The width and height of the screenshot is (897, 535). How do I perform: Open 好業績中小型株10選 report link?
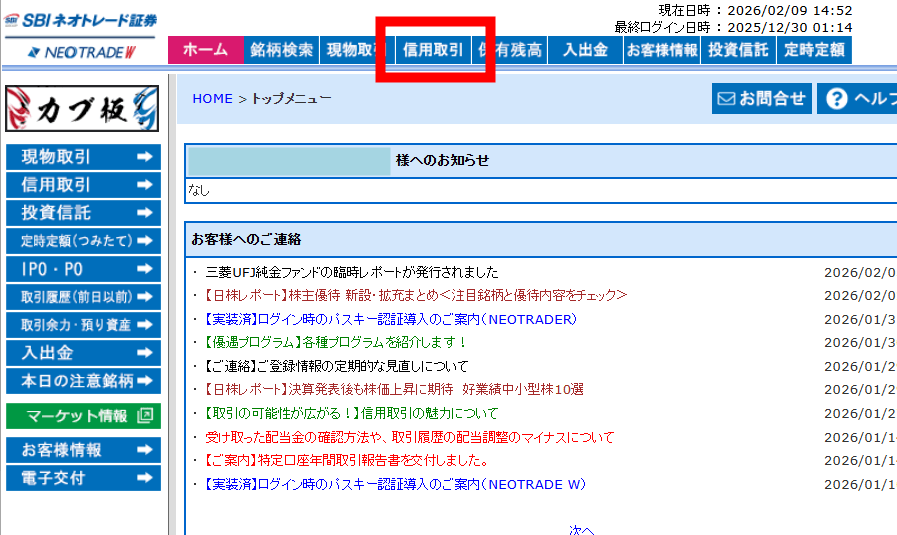(394, 390)
